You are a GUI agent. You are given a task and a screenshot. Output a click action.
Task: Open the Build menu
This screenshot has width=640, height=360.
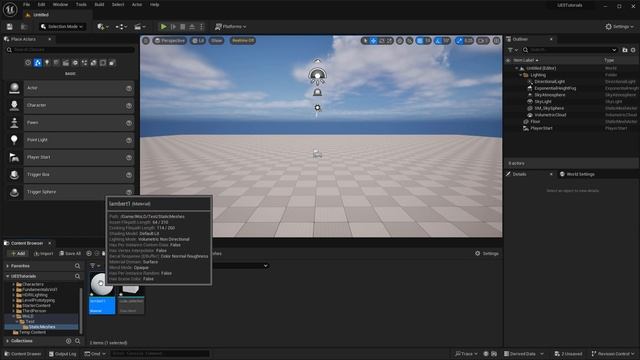click(99, 4)
